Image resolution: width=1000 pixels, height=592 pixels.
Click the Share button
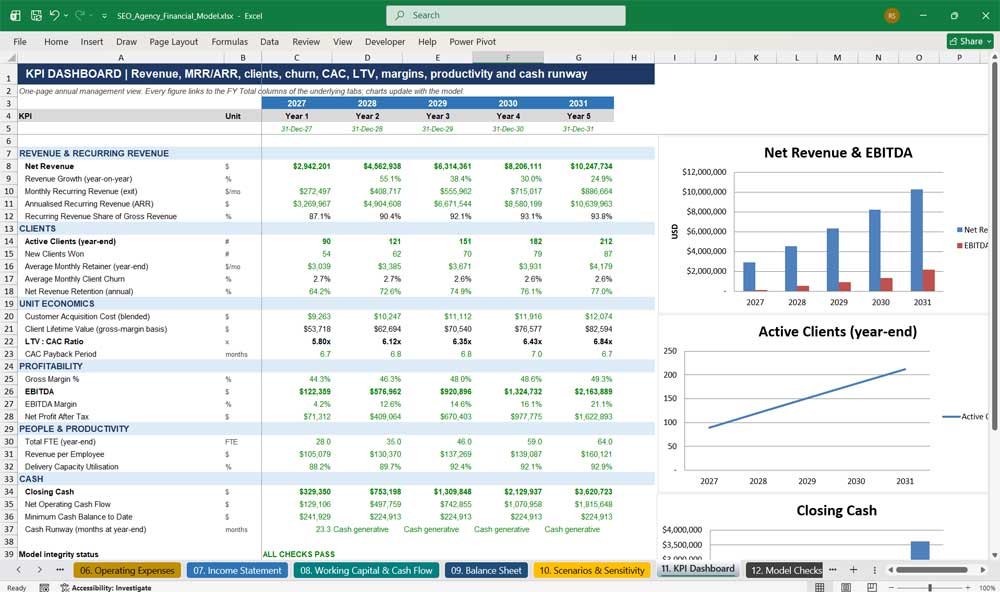pyautogui.click(x=970, y=41)
